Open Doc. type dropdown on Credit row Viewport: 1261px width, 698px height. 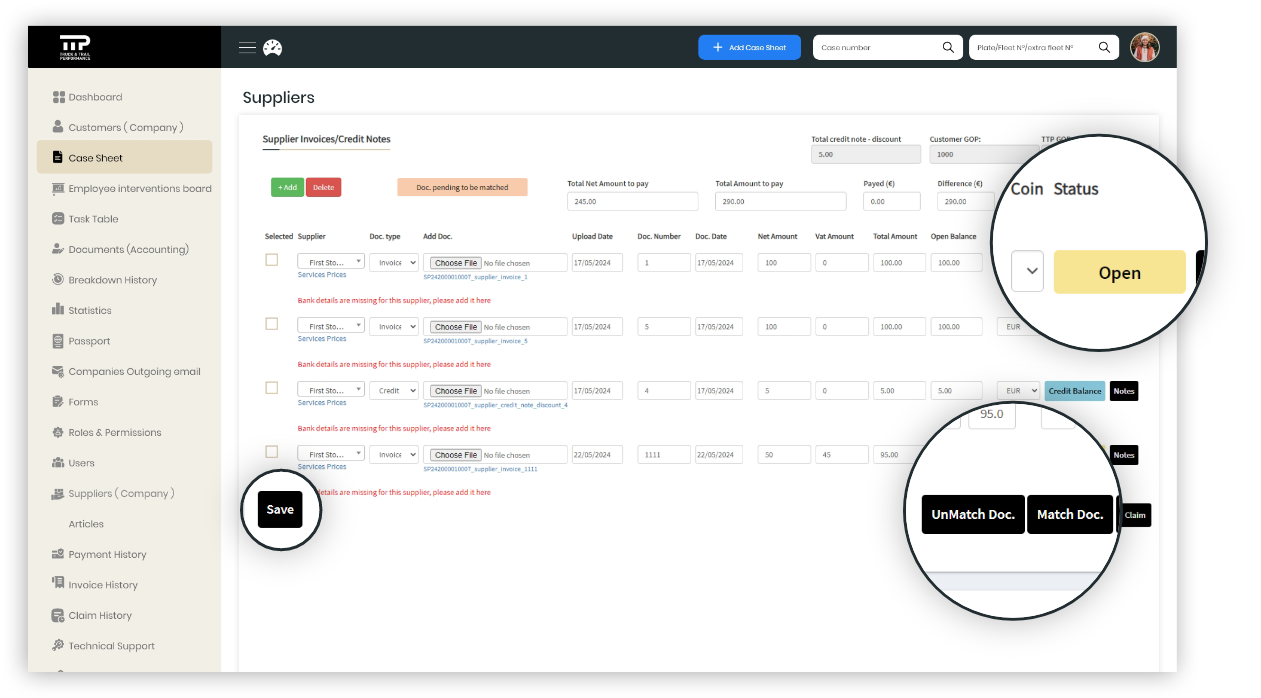click(393, 390)
